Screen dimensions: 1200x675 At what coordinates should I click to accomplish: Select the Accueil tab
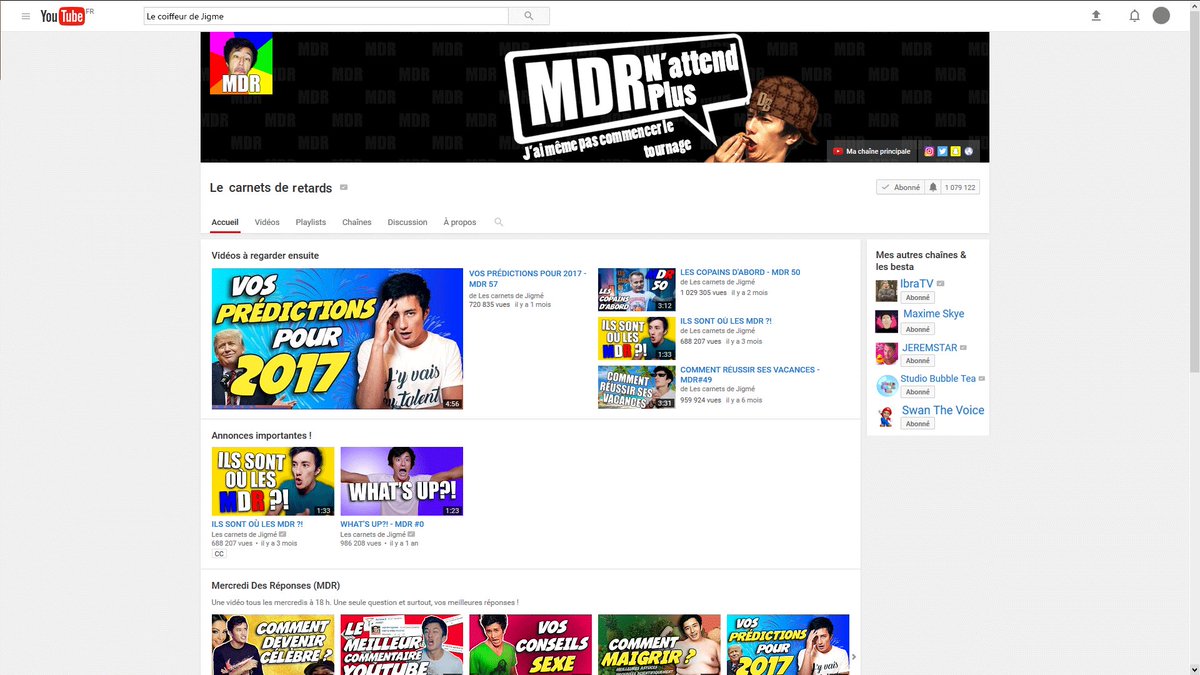[225, 222]
